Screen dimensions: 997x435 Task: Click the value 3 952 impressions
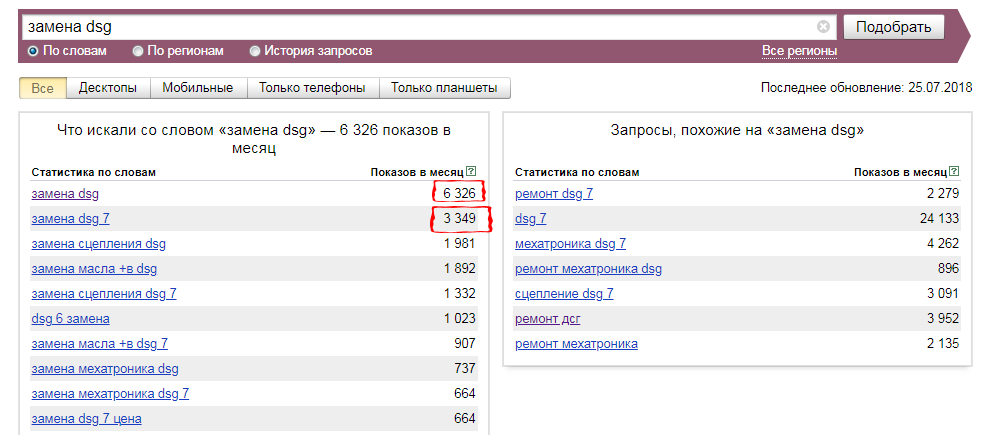[943, 319]
